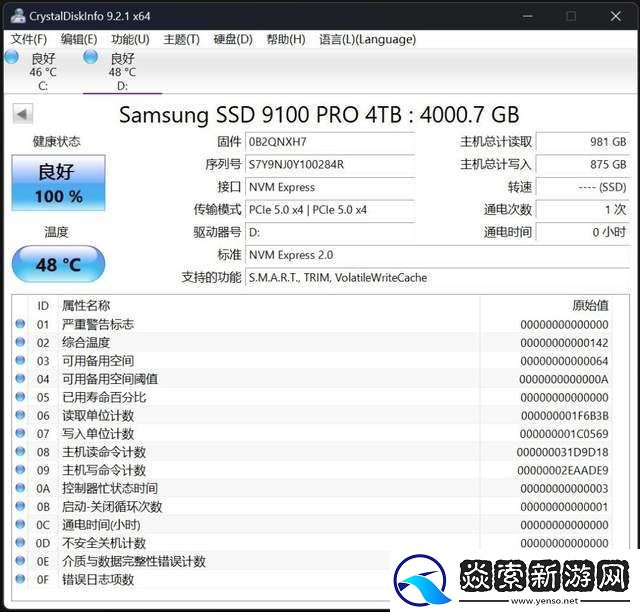Click status dot for attribute 07
Viewport: 640px width, 612px height.
[x=20, y=433]
